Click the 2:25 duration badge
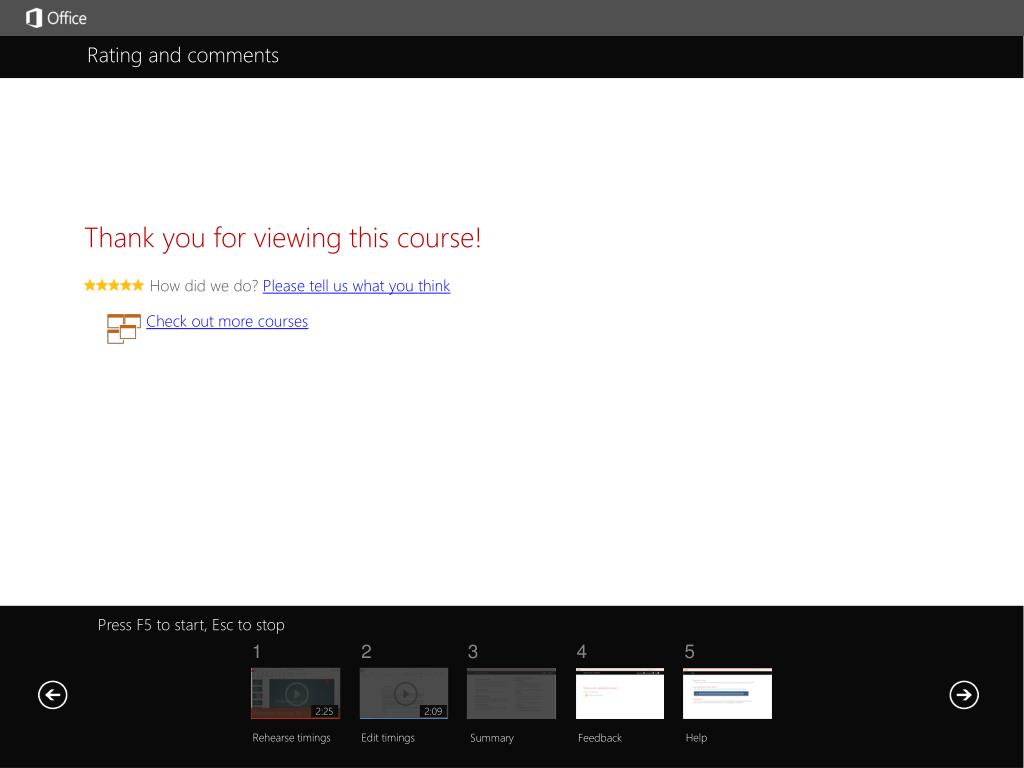Viewport: 1024px width, 768px height. [325, 711]
